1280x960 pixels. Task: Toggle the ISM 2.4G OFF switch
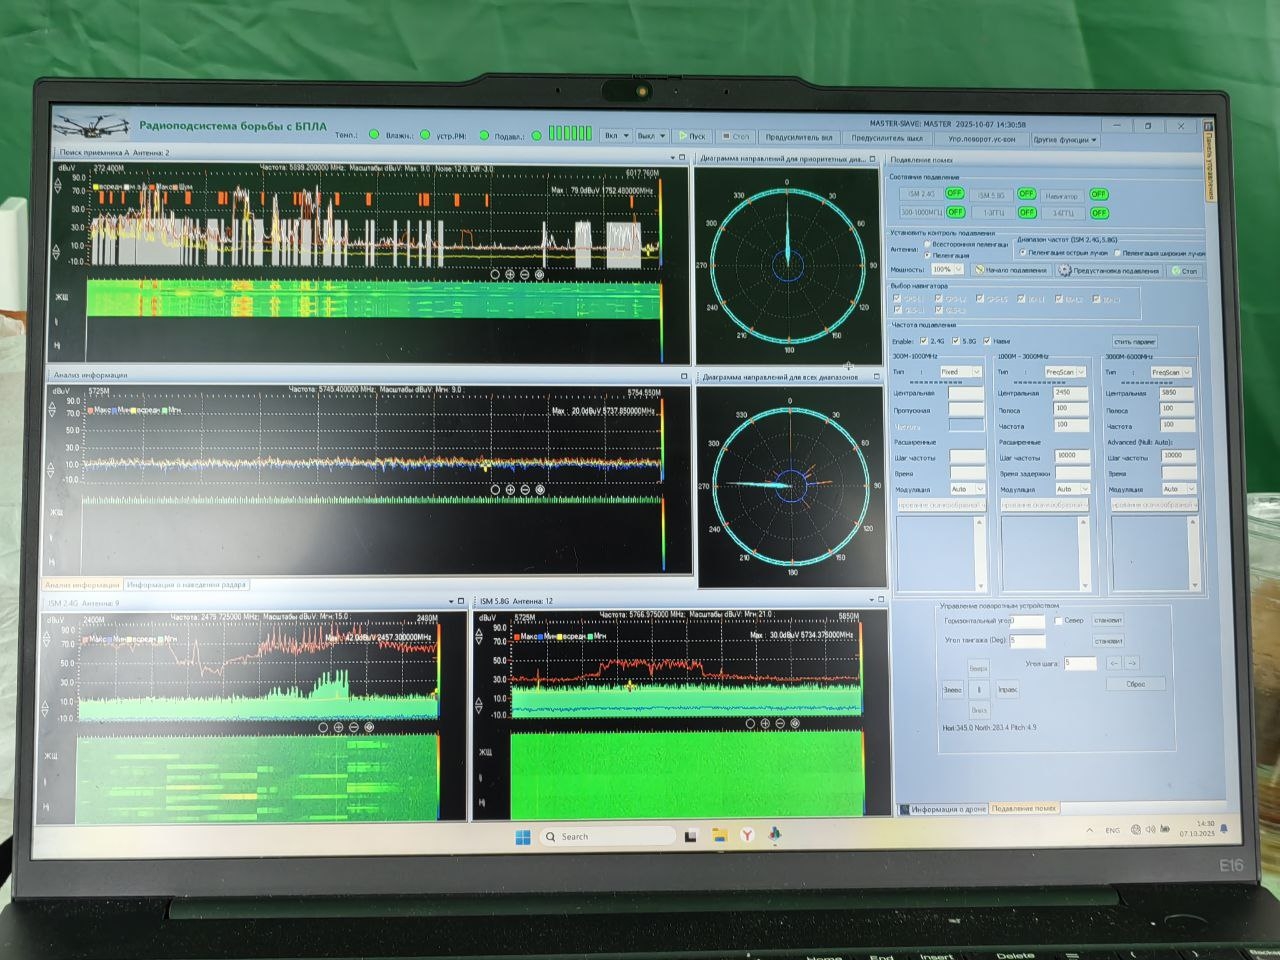[x=954, y=193]
